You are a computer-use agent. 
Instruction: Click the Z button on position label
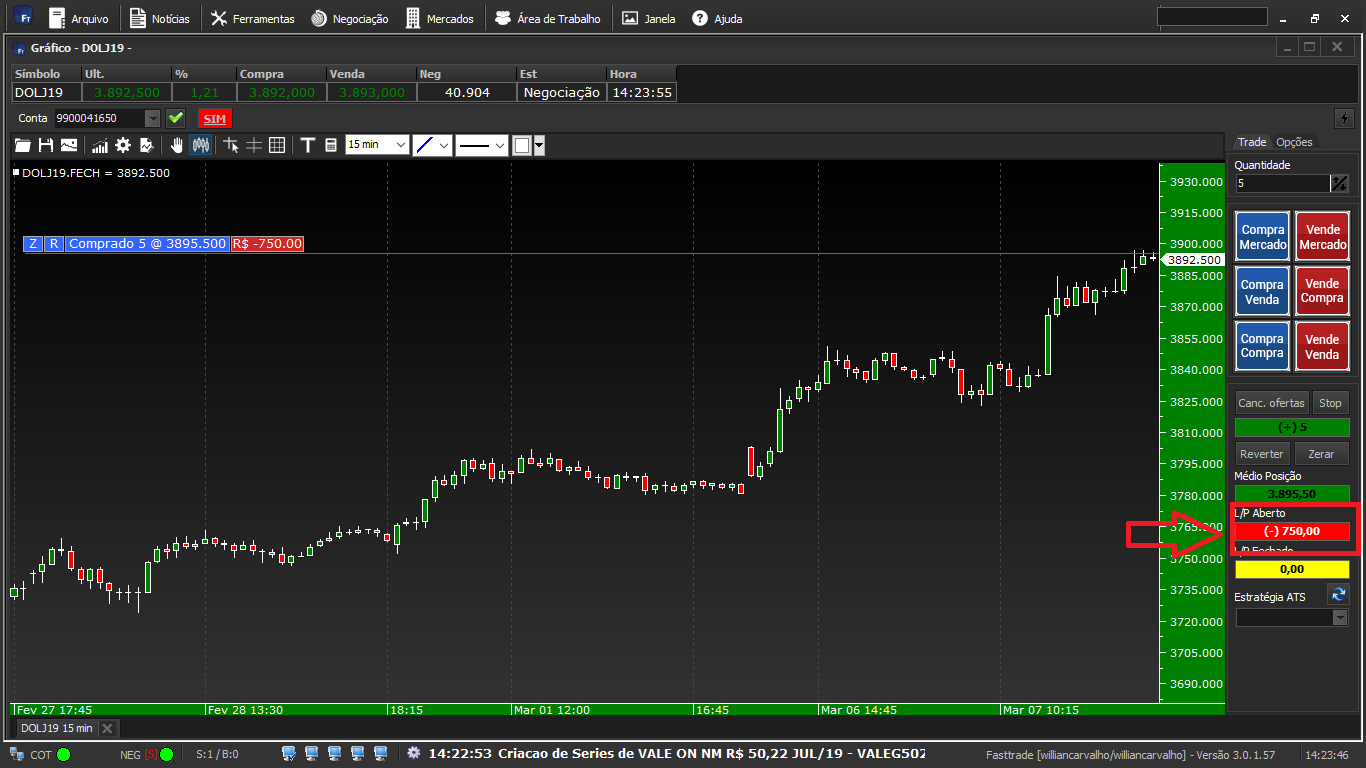point(33,244)
